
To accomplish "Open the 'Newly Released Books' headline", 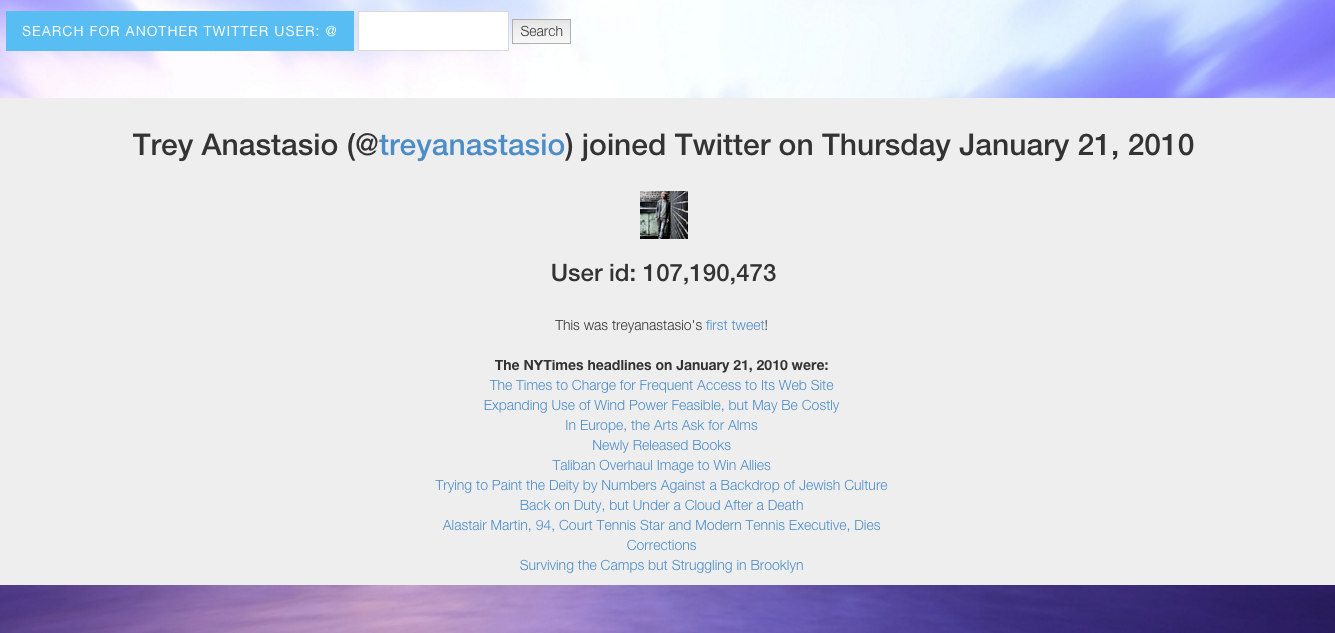I will [661, 445].
